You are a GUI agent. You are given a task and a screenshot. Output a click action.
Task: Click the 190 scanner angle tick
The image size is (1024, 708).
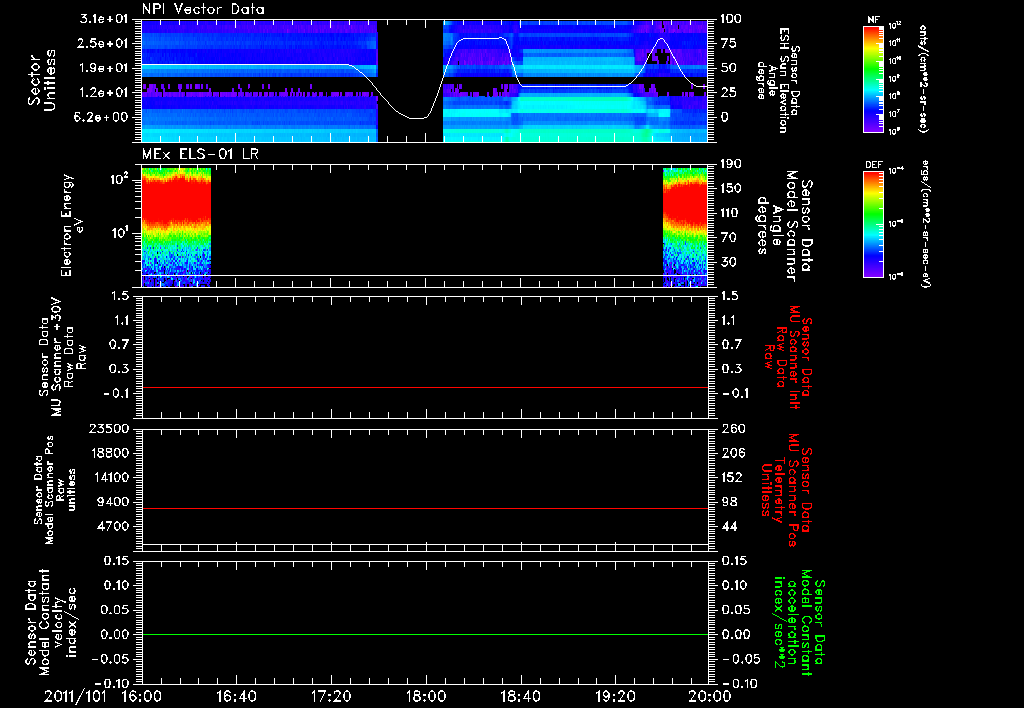[732, 164]
